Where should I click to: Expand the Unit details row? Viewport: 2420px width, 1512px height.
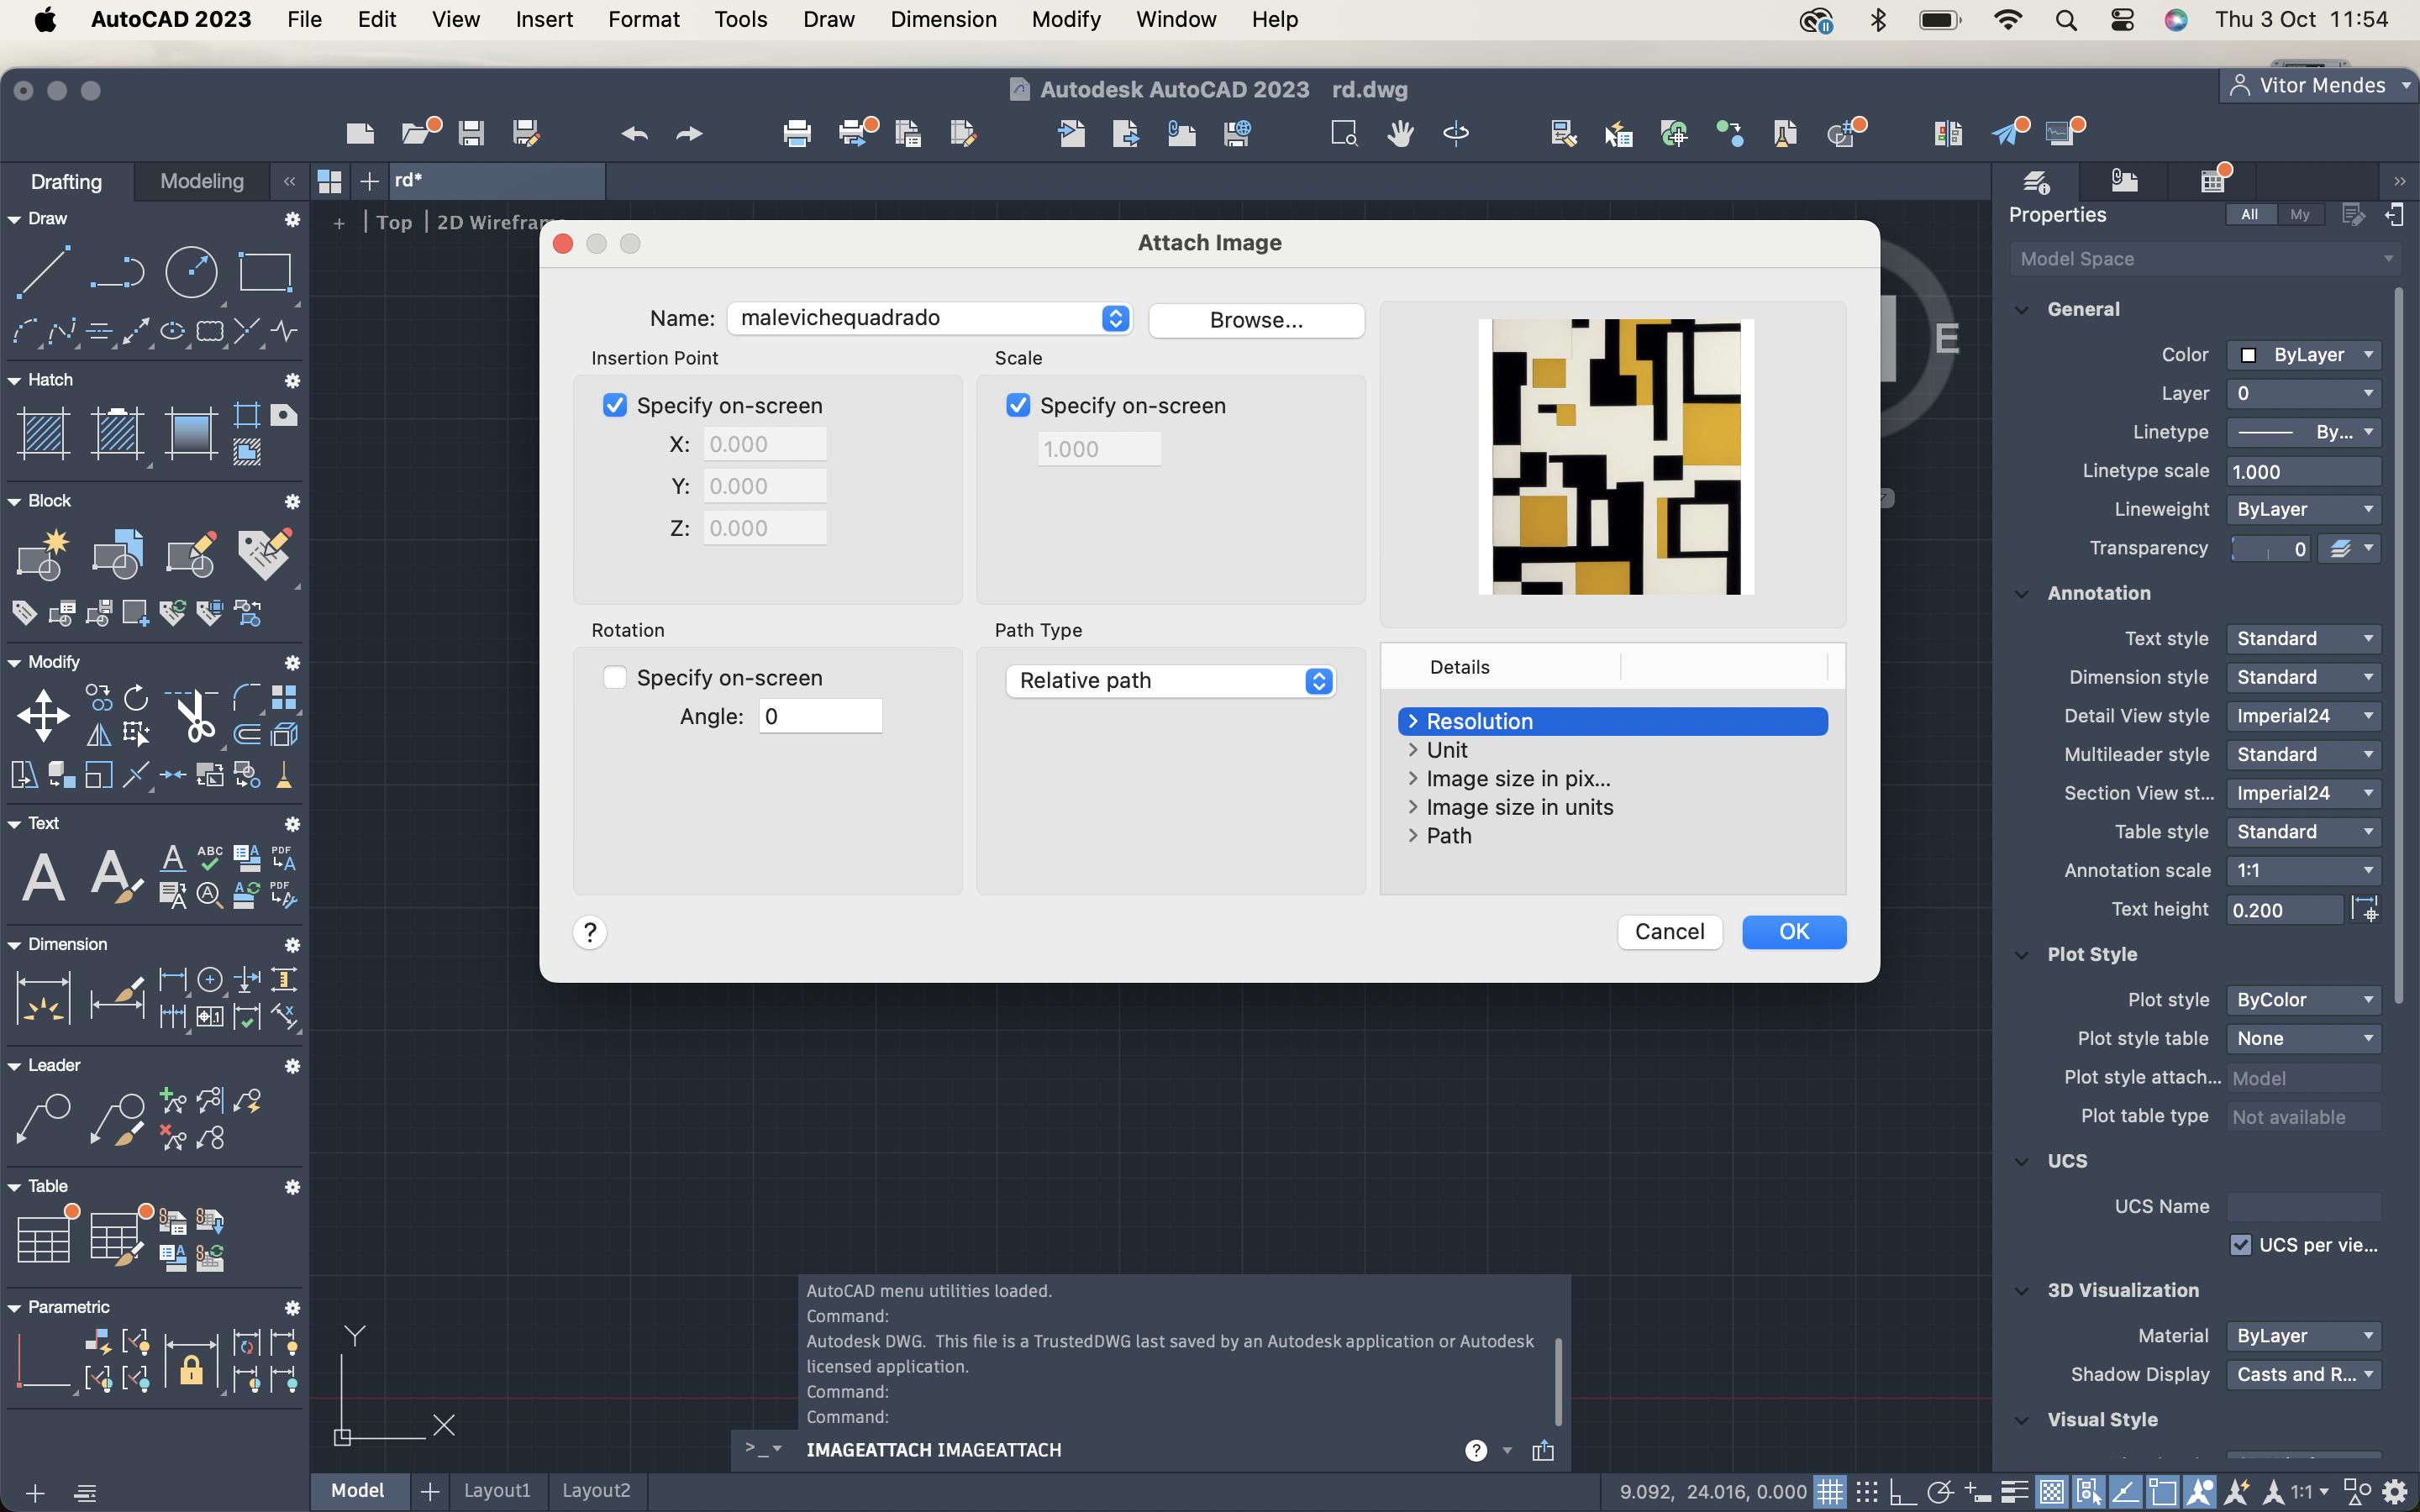click(1413, 750)
